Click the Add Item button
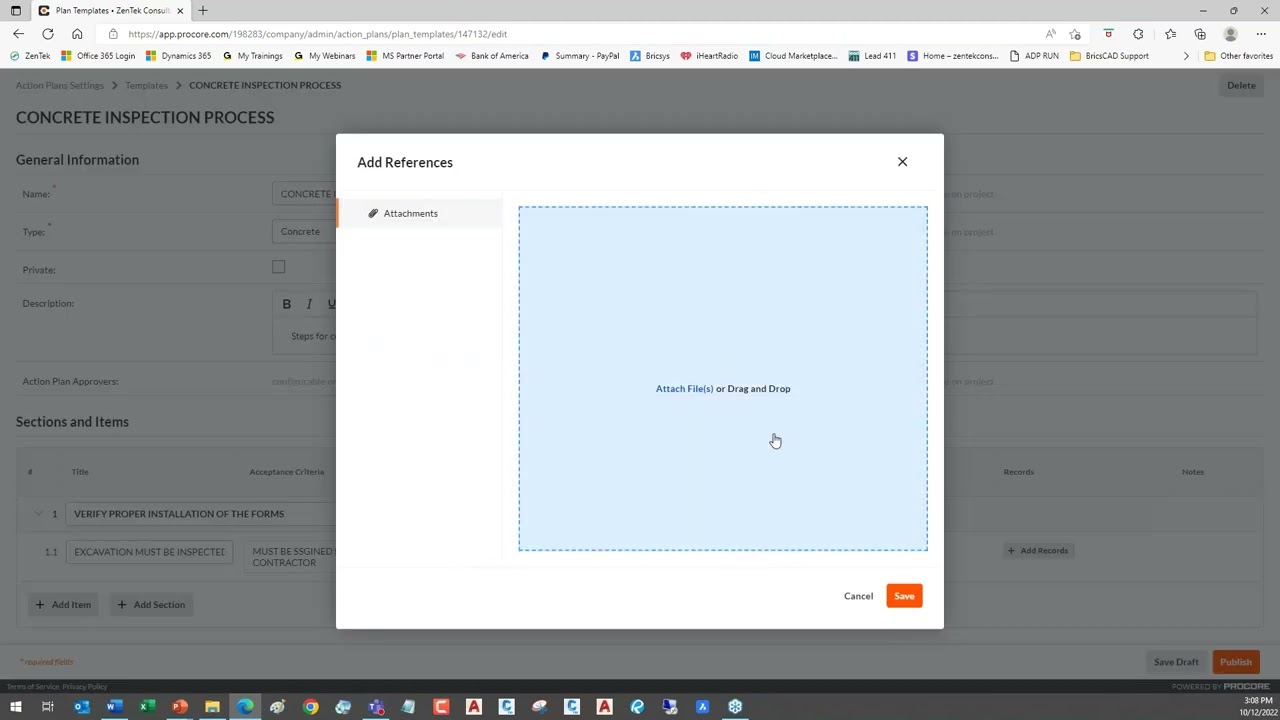 coord(63,605)
